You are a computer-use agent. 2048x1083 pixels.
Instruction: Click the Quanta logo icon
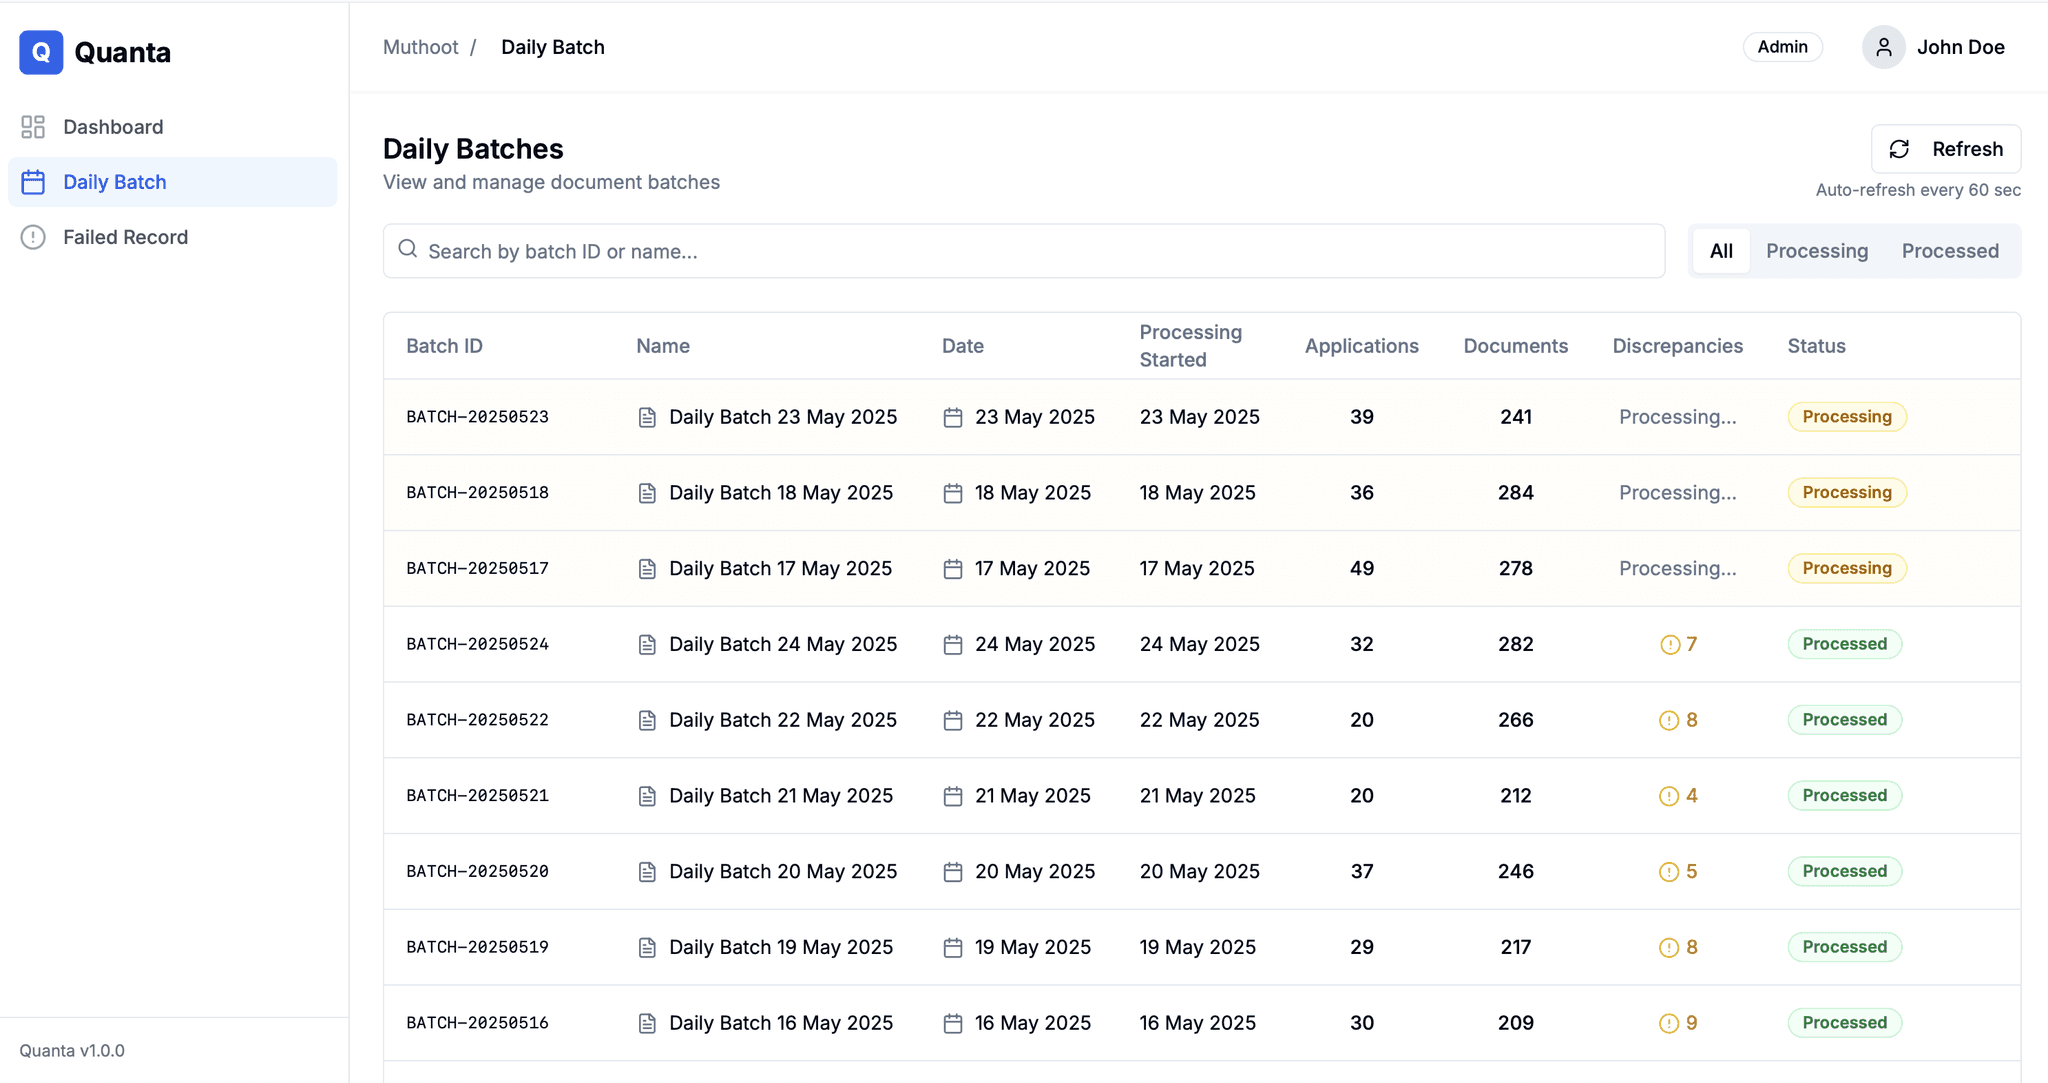(x=41, y=52)
